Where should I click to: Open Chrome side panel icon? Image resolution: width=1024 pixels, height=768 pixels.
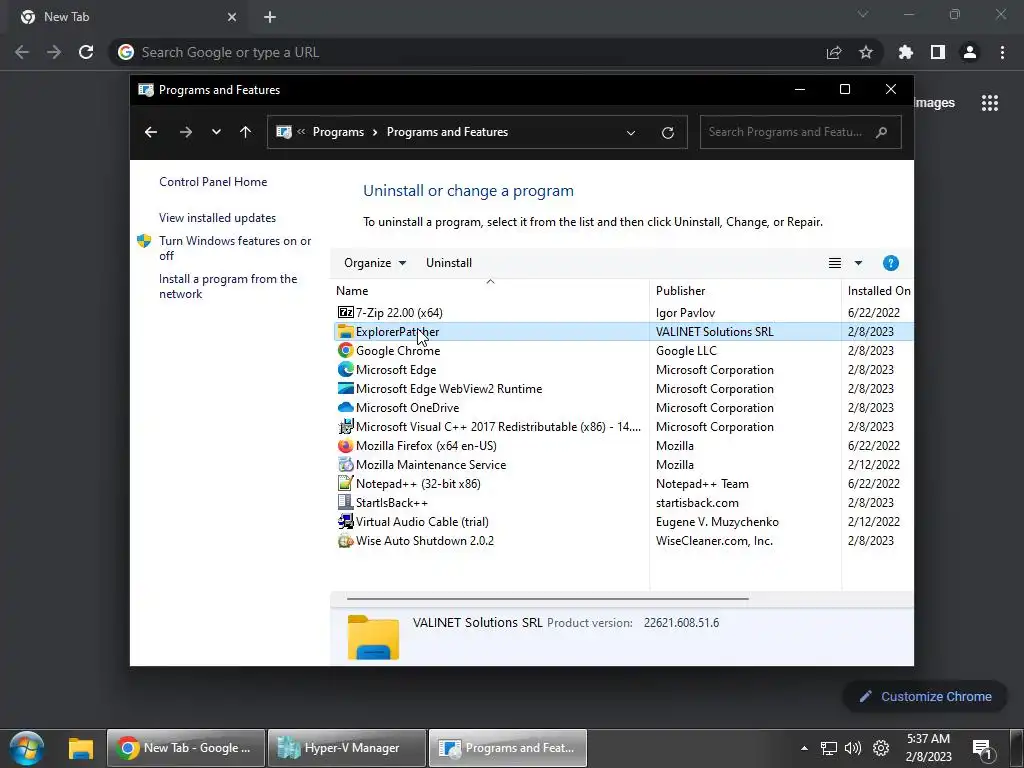click(x=938, y=52)
